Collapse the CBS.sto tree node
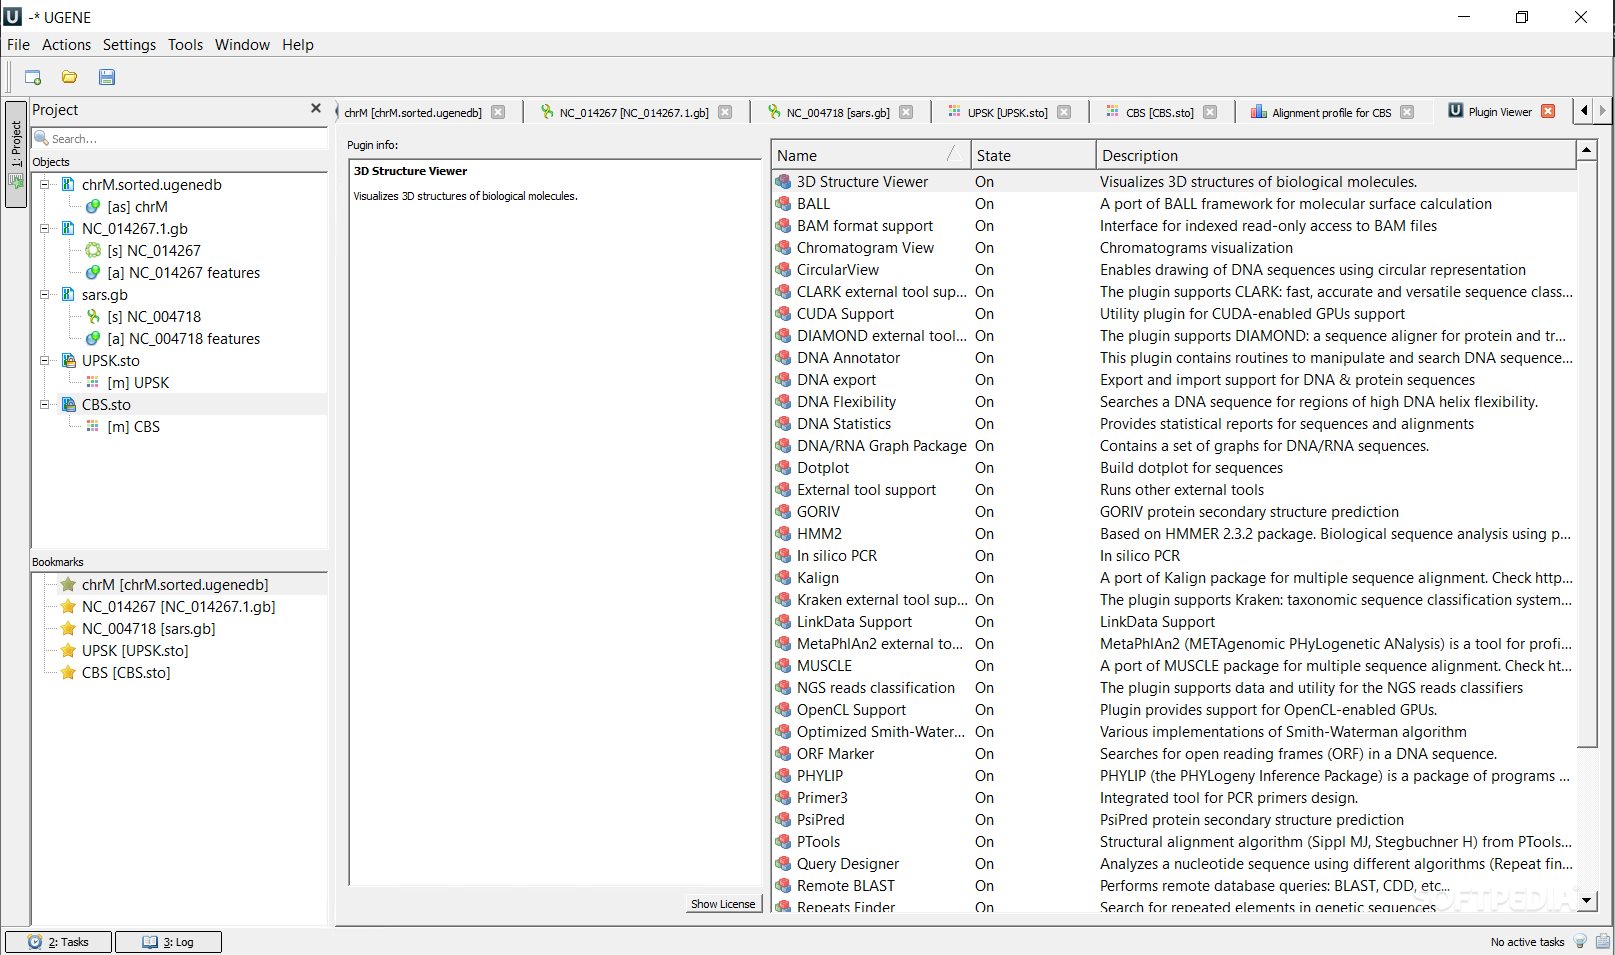Image resolution: width=1615 pixels, height=955 pixels. click(45, 404)
